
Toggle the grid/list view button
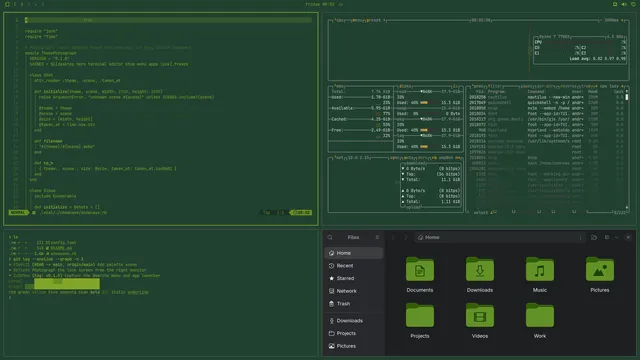pyautogui.click(x=607, y=238)
